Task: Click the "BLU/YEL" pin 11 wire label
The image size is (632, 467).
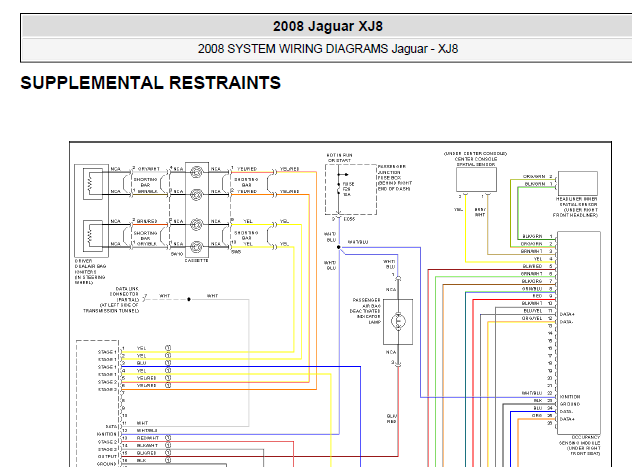Action: (x=532, y=311)
